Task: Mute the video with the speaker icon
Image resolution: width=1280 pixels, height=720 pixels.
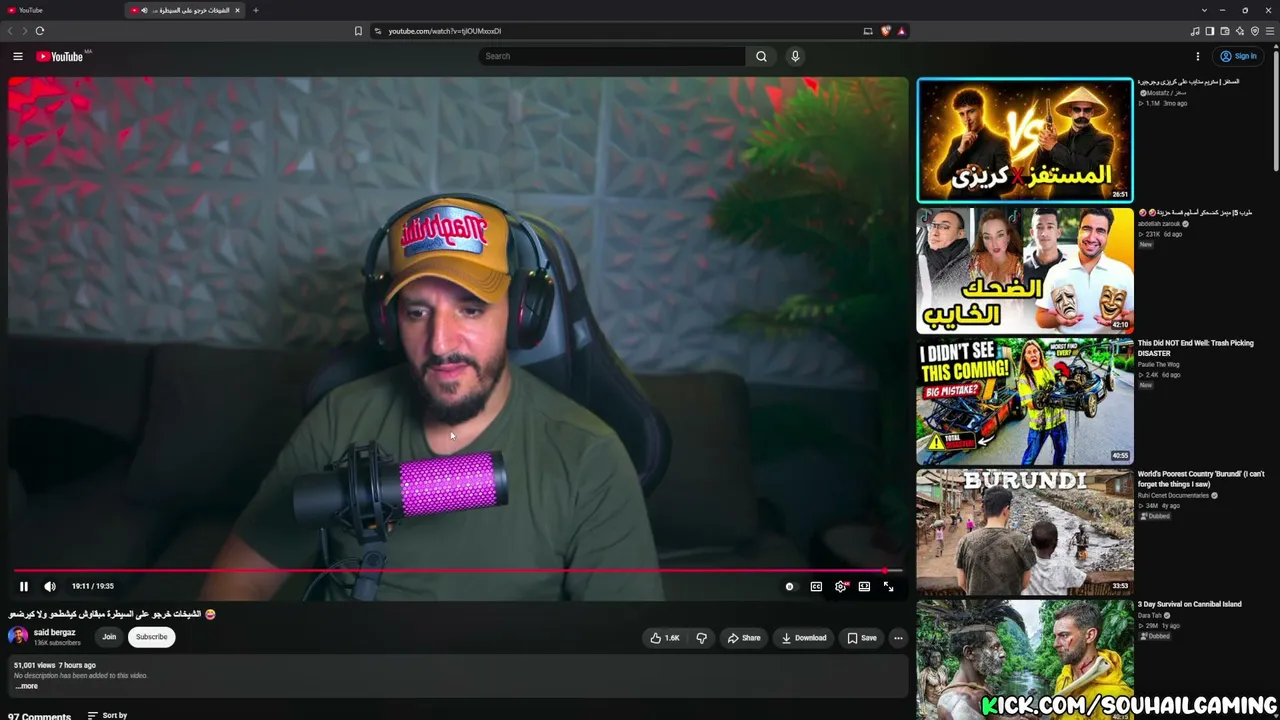Action: click(x=50, y=586)
